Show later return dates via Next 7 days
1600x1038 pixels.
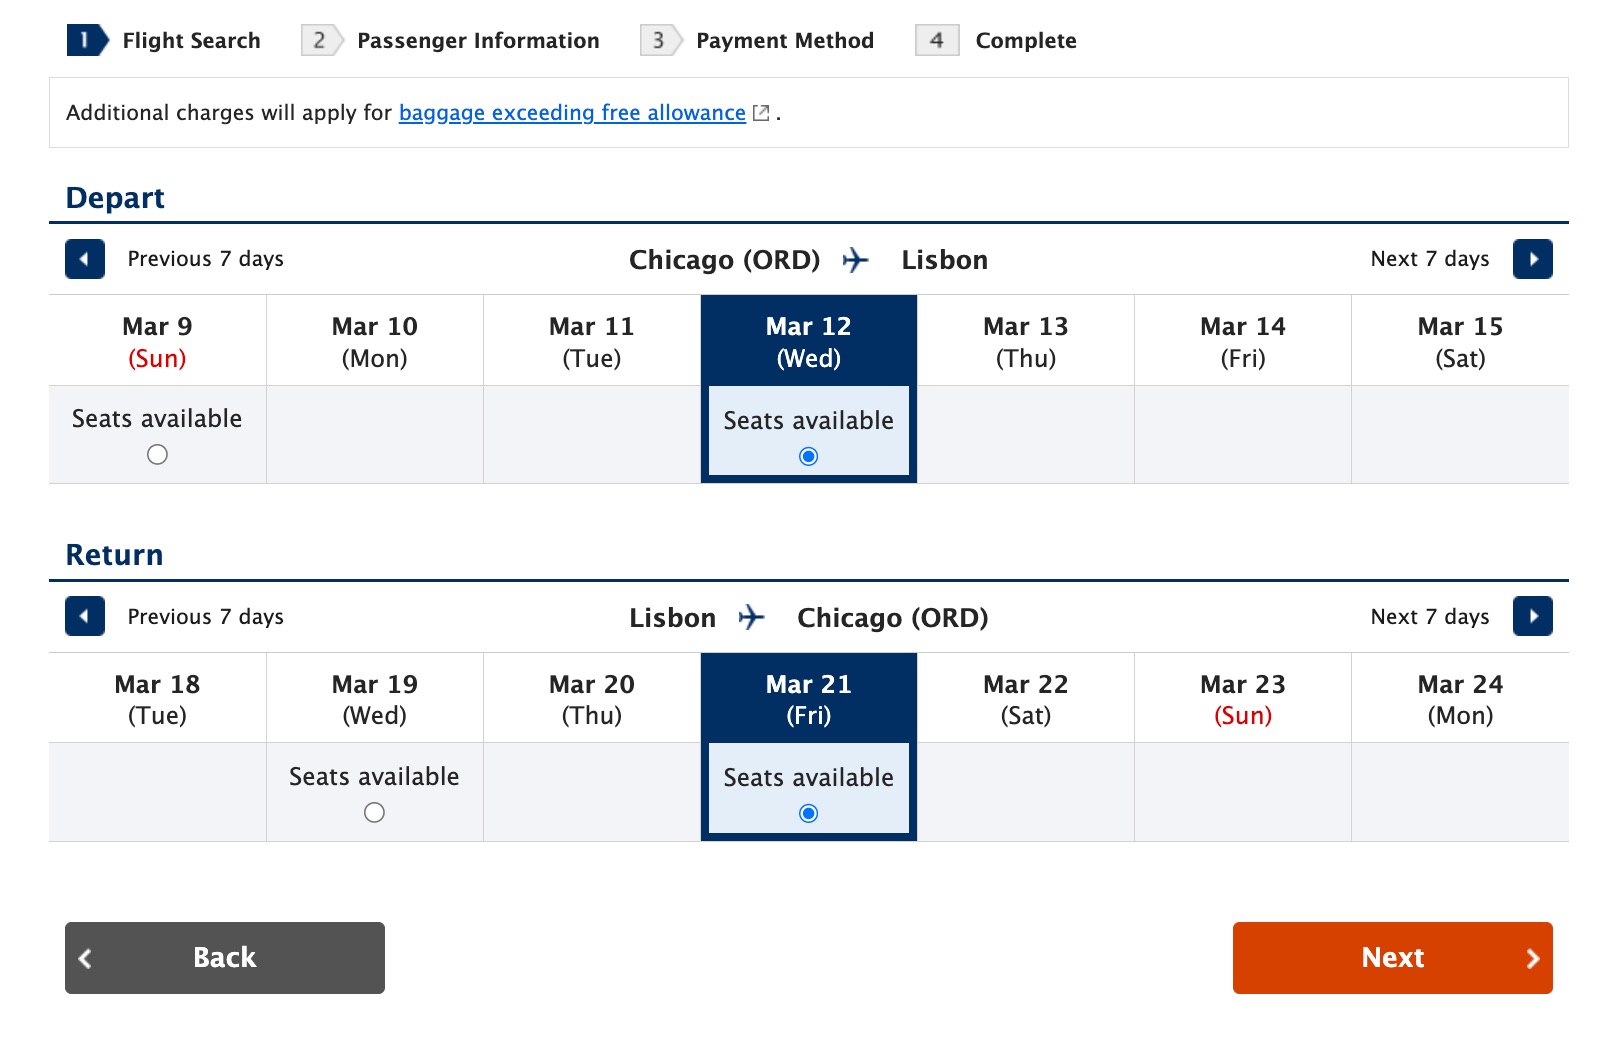tap(1429, 616)
